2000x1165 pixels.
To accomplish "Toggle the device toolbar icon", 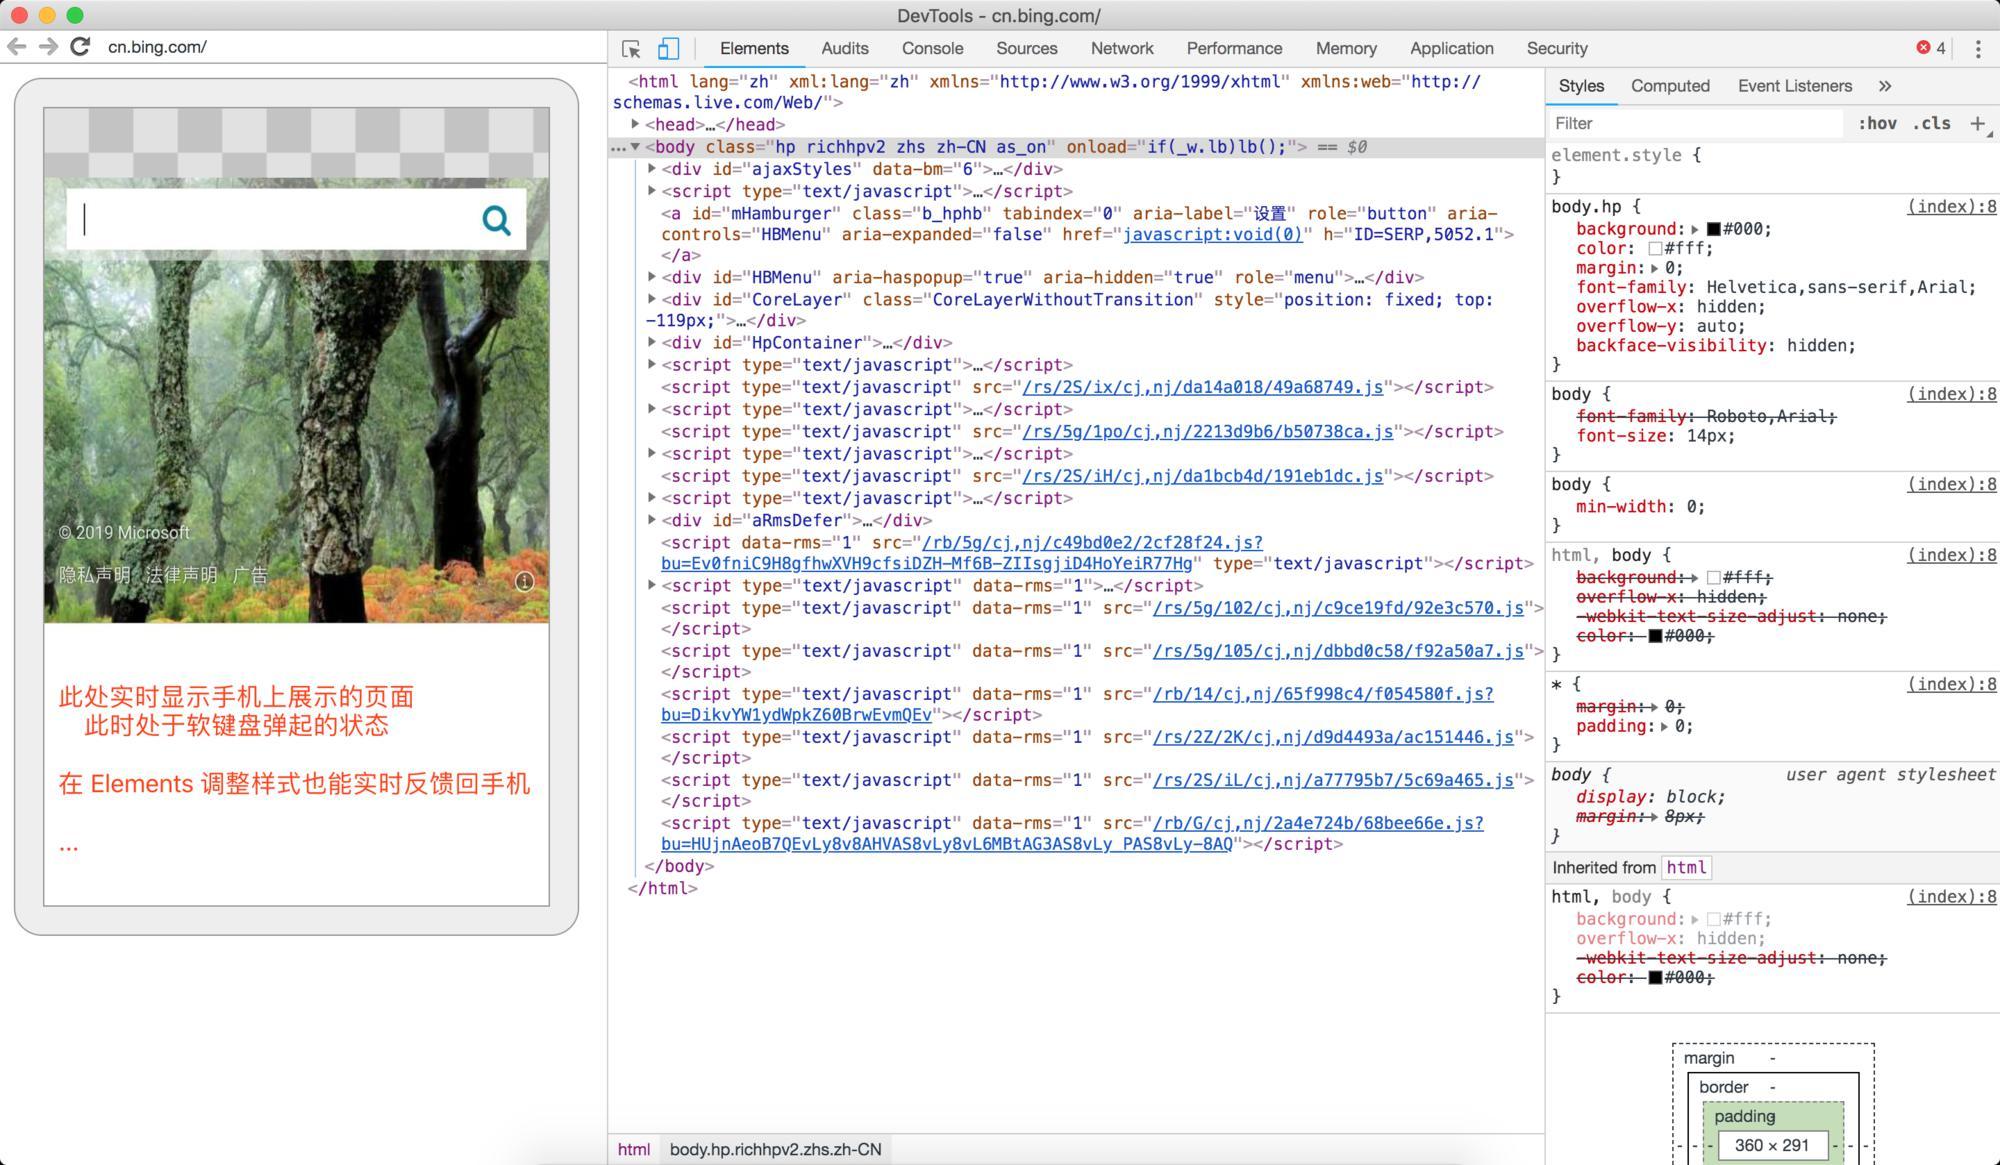I will [670, 47].
